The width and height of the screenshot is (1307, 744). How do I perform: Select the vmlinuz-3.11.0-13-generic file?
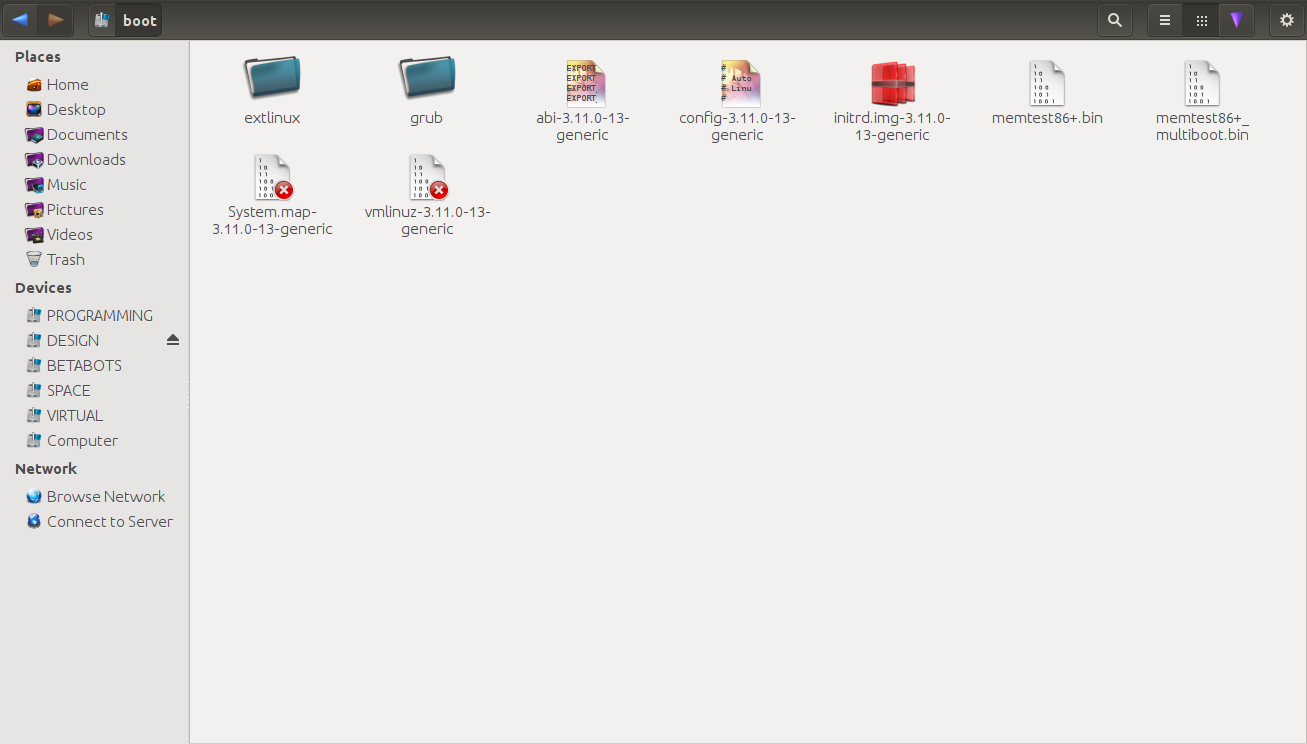(x=428, y=178)
